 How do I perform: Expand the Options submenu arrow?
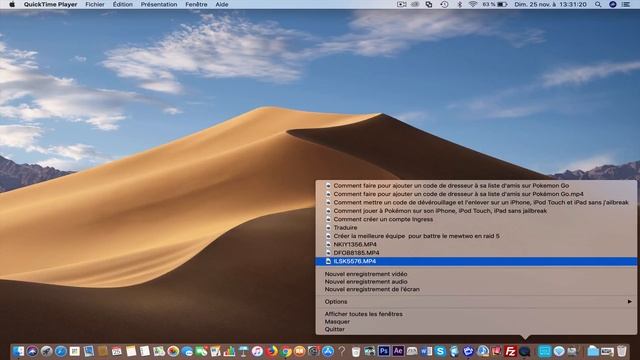click(x=629, y=302)
